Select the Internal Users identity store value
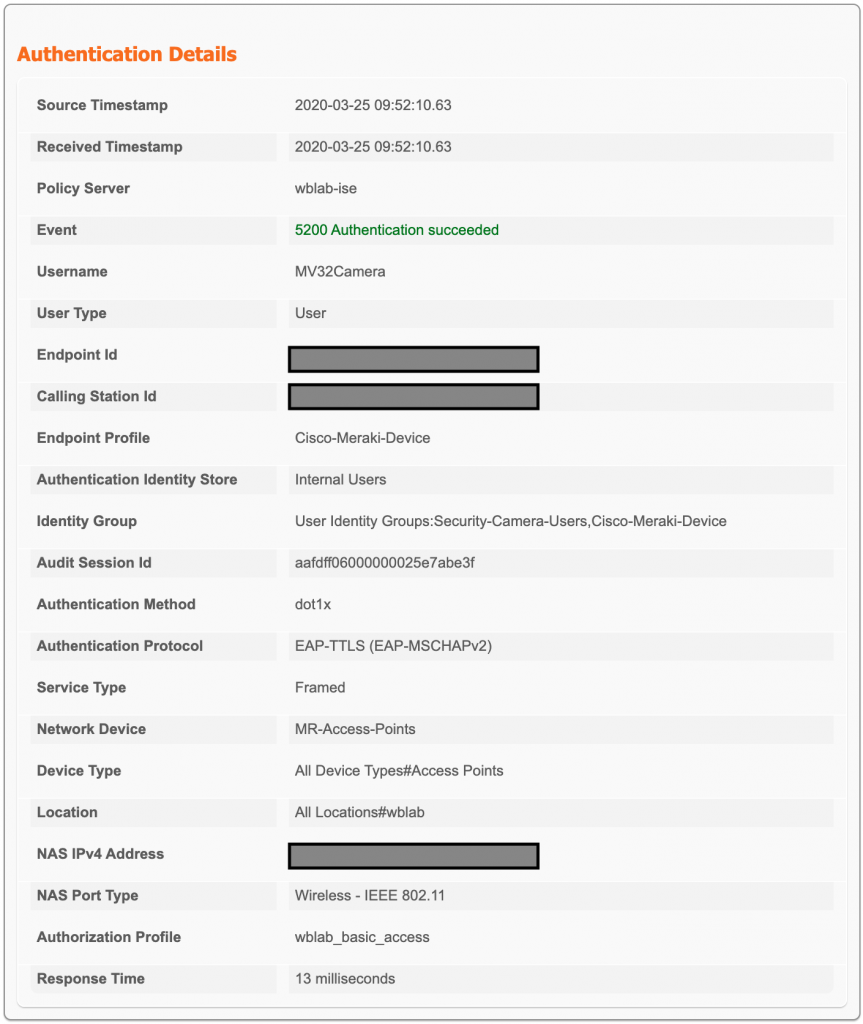Viewport: 863px width, 1024px height. coord(340,480)
